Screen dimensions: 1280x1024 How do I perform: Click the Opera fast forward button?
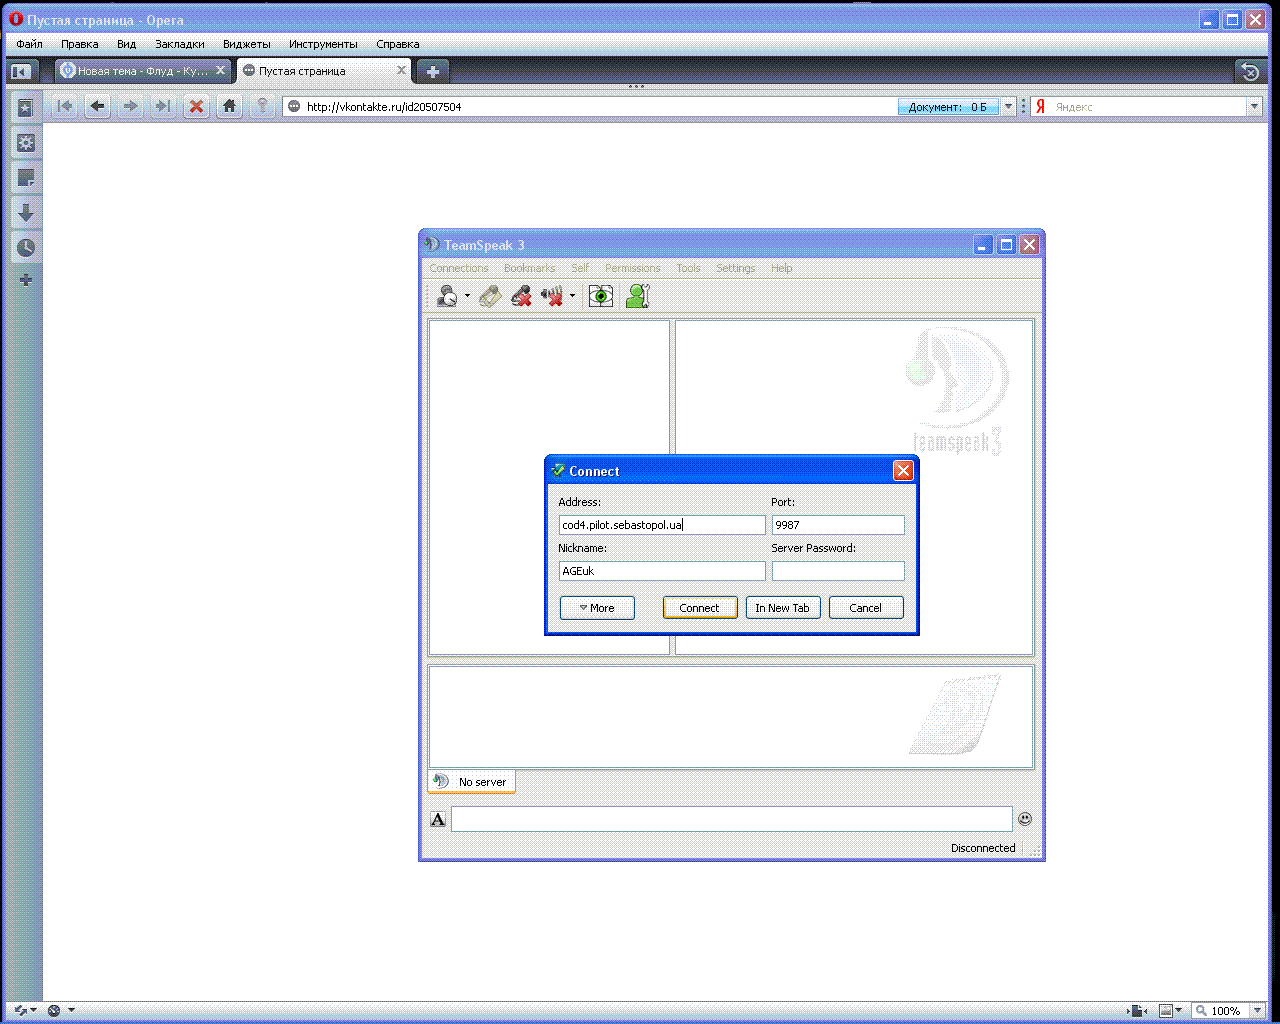tap(163, 106)
